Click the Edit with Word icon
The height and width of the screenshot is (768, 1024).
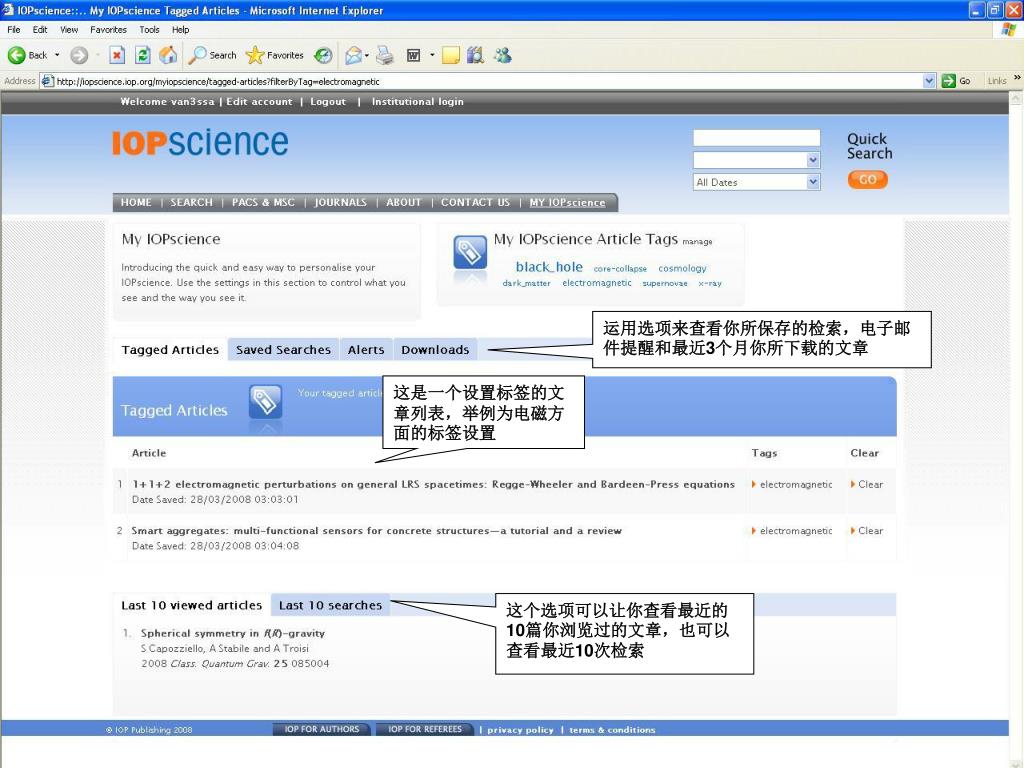413,56
